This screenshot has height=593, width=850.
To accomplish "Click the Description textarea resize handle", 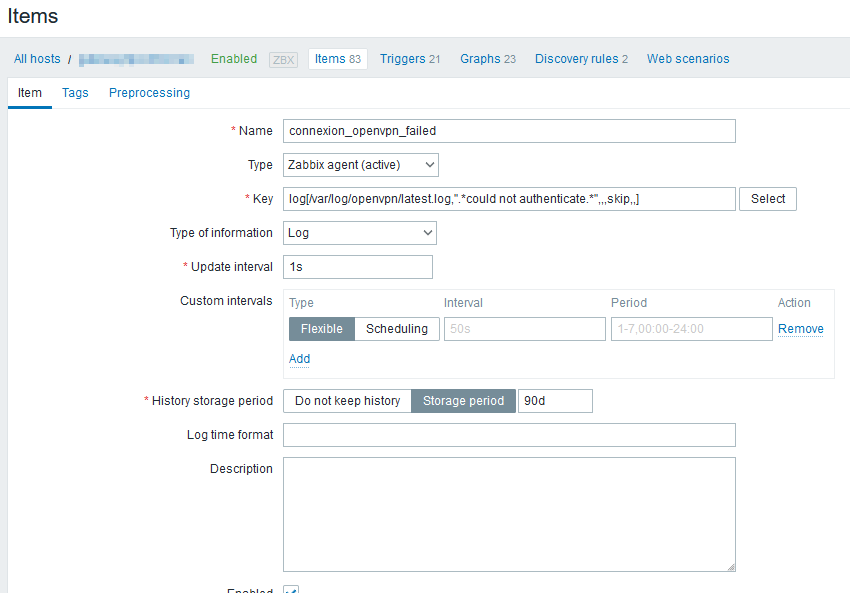I will 730,566.
